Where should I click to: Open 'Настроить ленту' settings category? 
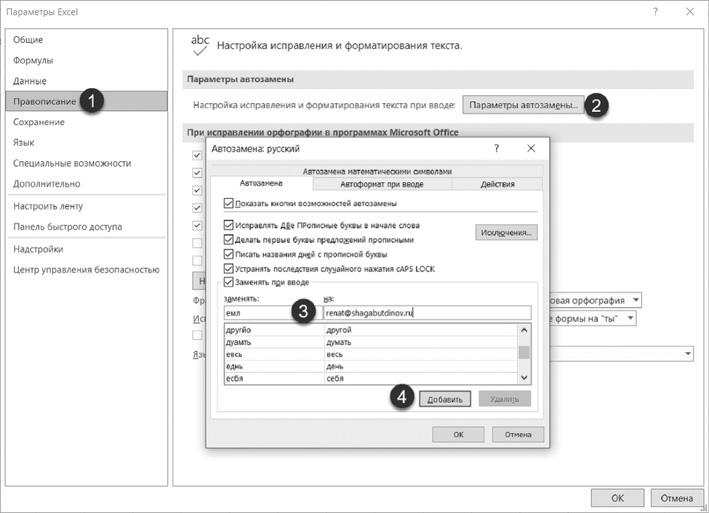pos(46,205)
